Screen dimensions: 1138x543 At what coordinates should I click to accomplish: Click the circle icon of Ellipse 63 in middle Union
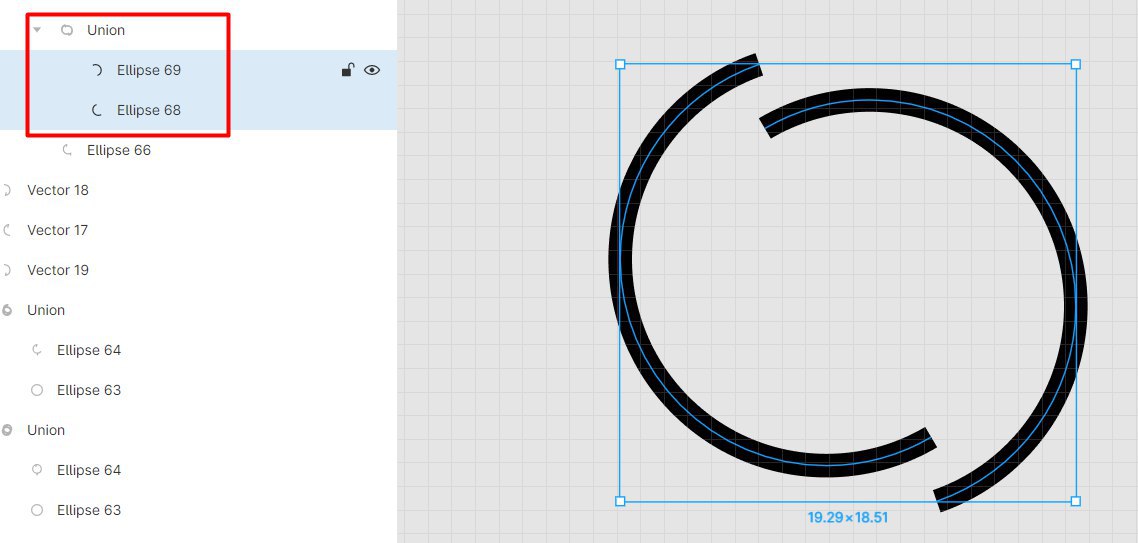pos(37,390)
